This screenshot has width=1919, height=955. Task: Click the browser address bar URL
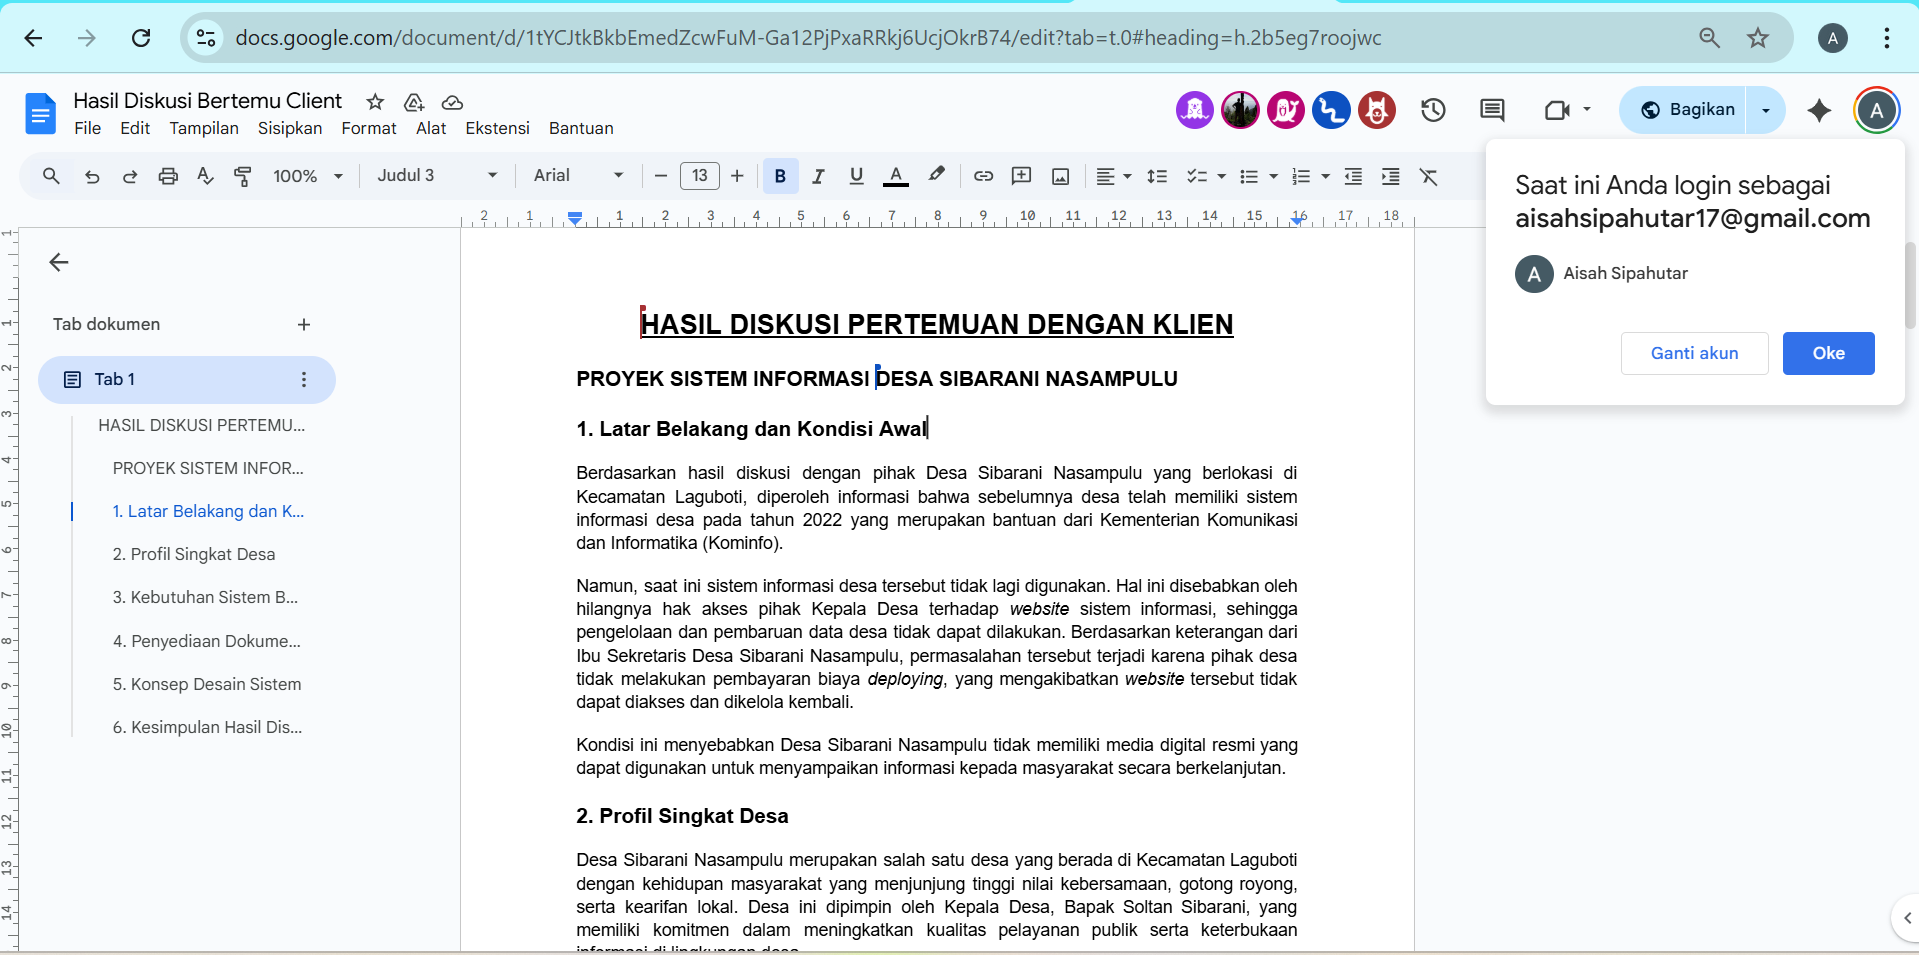pyautogui.click(x=808, y=38)
